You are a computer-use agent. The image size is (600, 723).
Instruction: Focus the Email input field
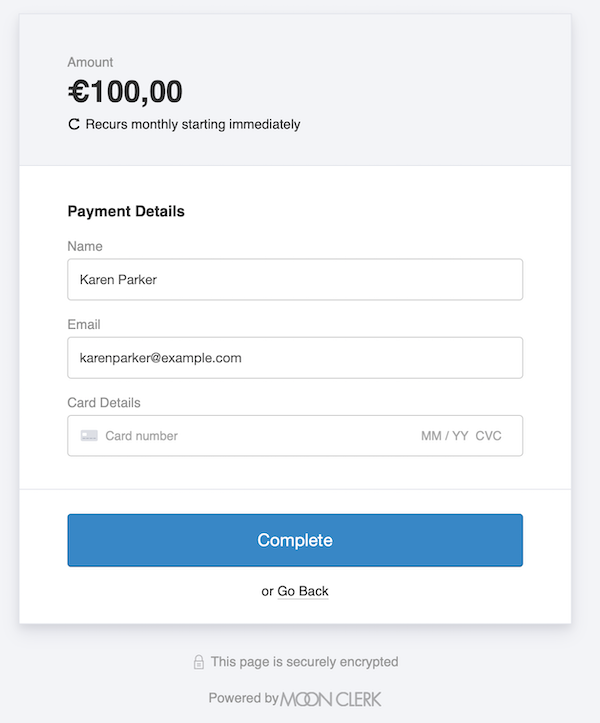(295, 358)
